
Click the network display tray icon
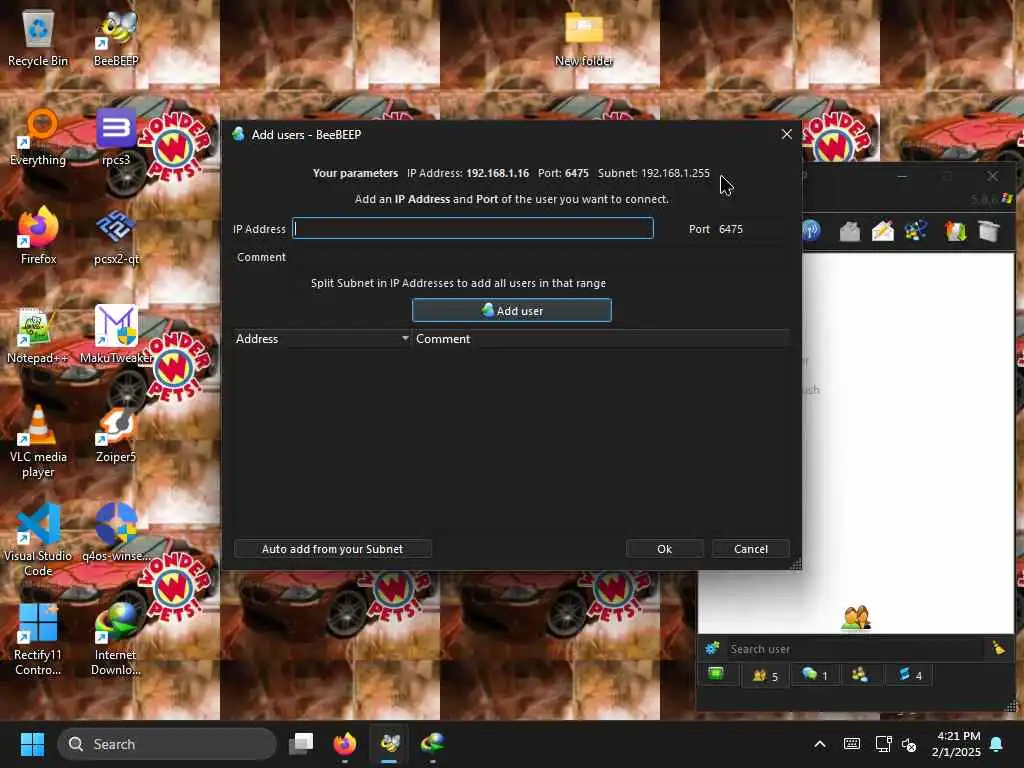883,744
